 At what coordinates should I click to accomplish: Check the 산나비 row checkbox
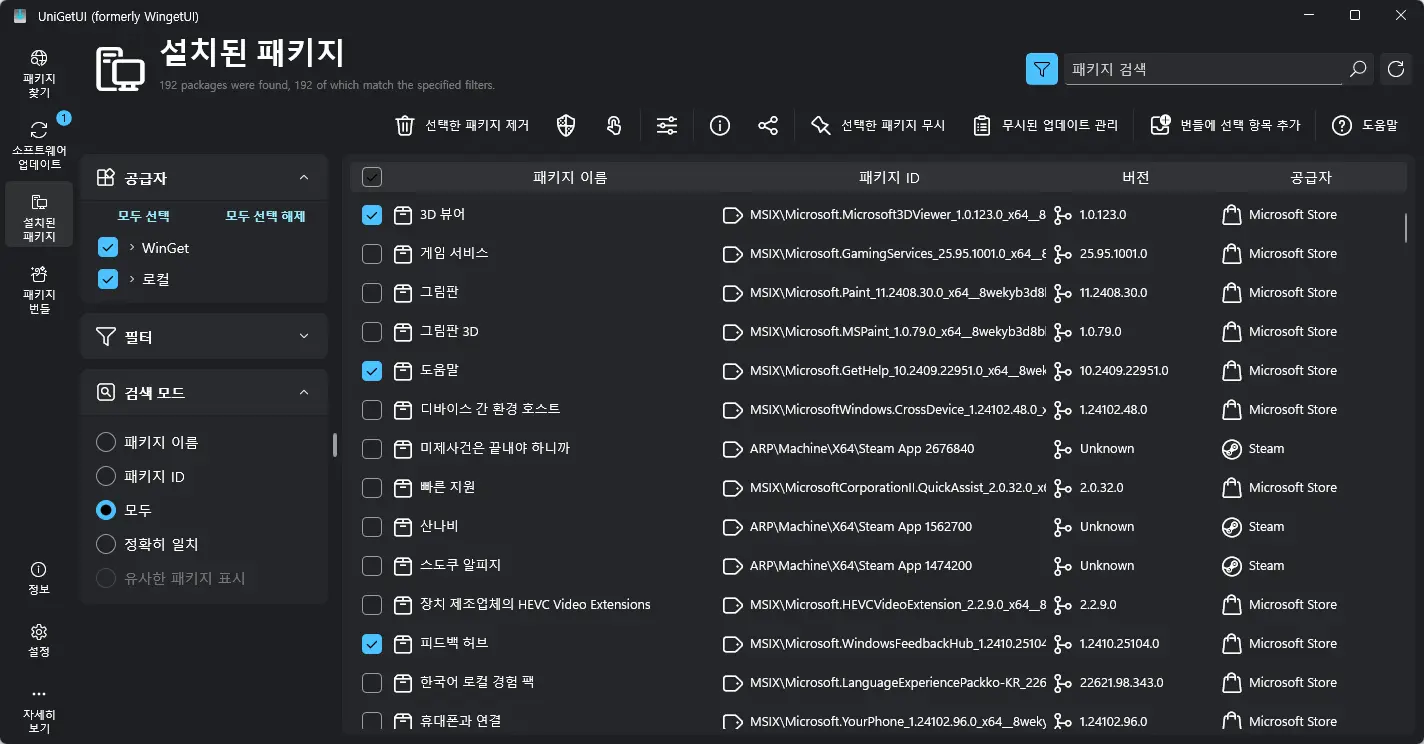click(372, 527)
